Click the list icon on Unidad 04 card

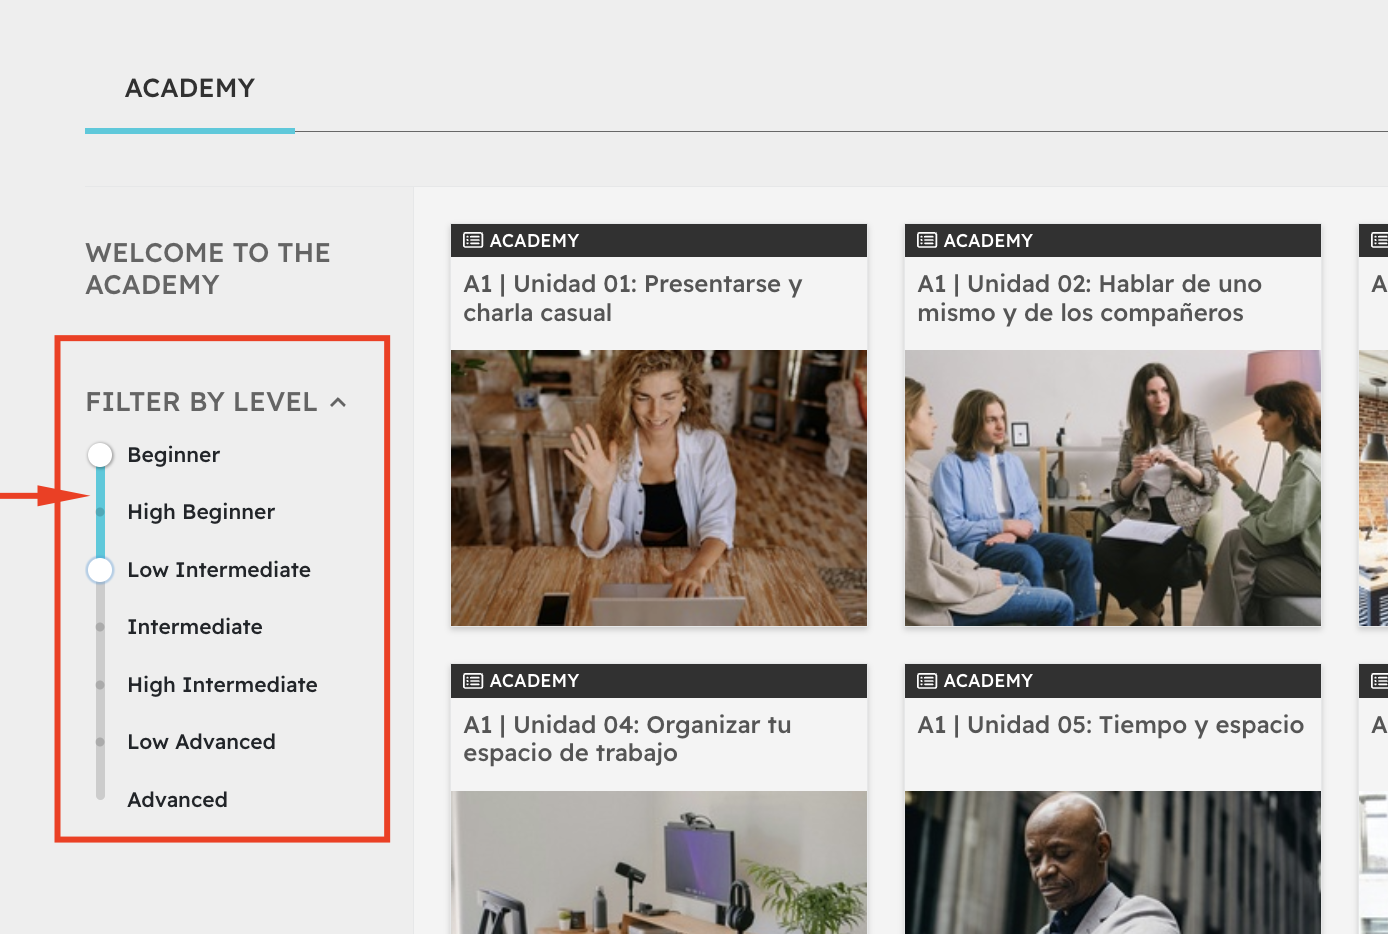(473, 681)
